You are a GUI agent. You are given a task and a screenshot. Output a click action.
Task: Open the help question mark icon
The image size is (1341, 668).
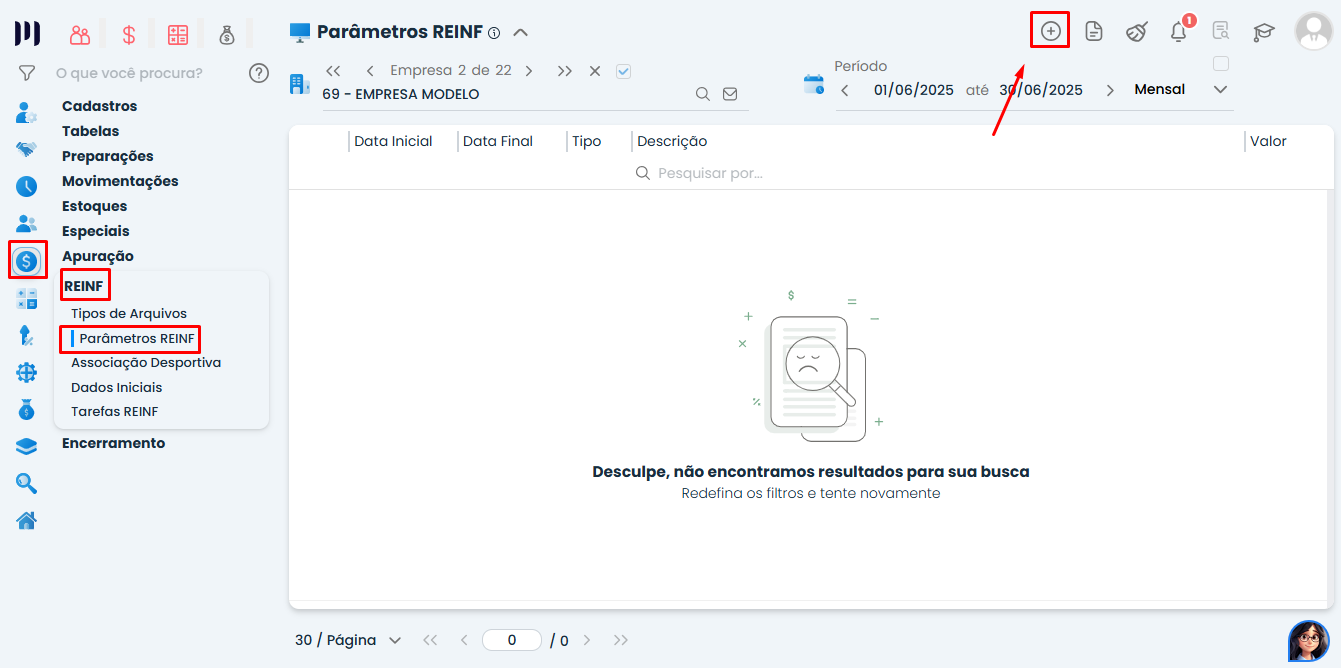pos(259,73)
